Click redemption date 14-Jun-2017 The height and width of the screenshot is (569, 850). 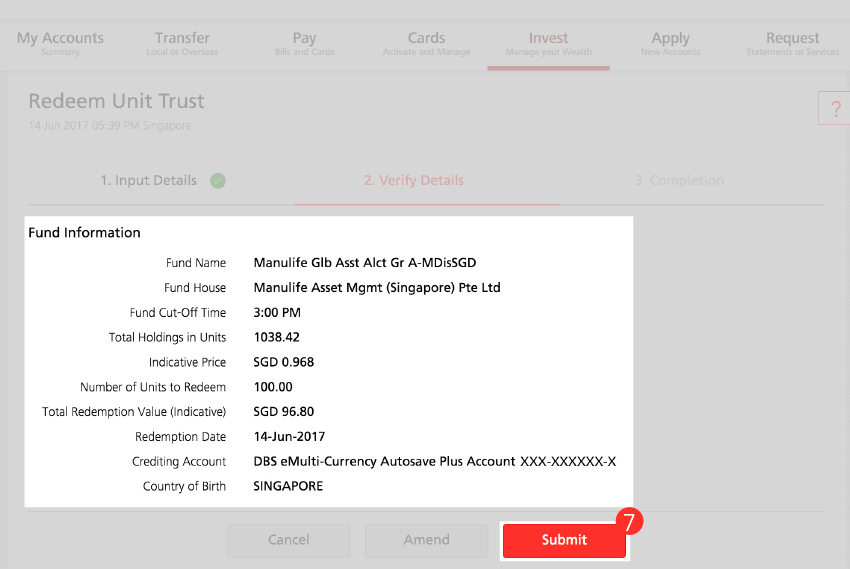pos(289,437)
